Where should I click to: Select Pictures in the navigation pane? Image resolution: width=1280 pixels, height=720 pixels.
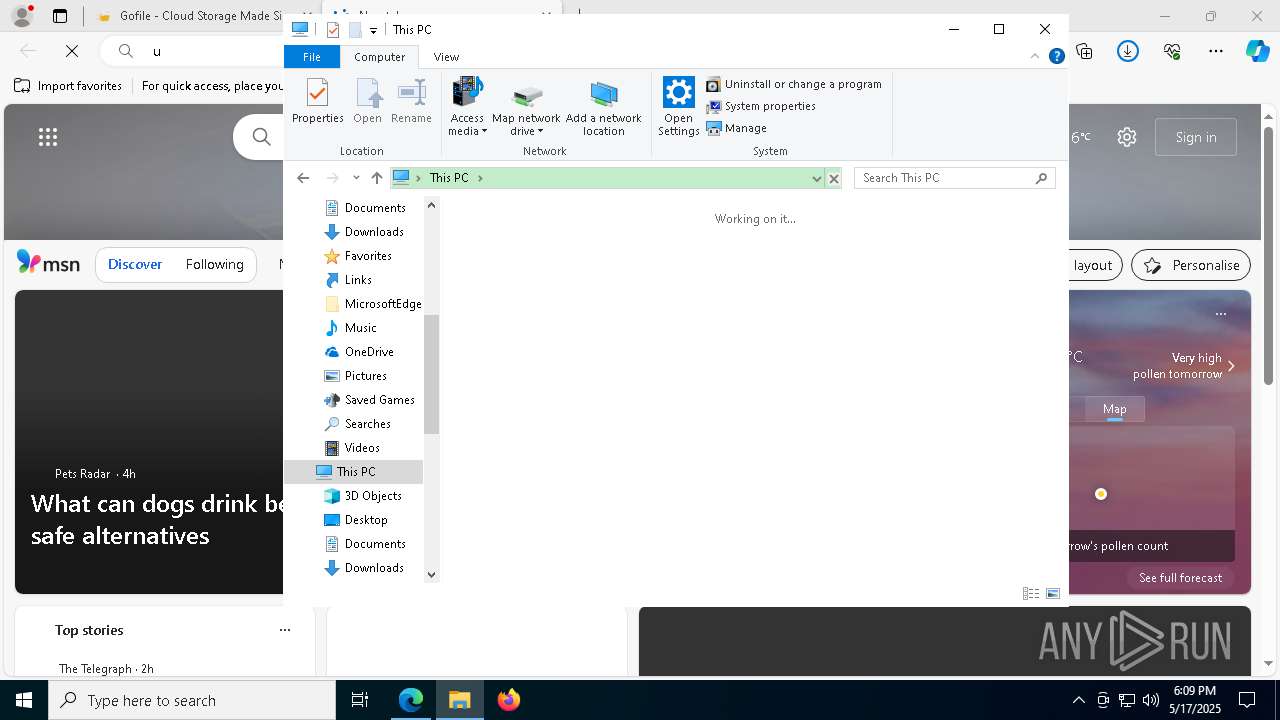(365, 376)
